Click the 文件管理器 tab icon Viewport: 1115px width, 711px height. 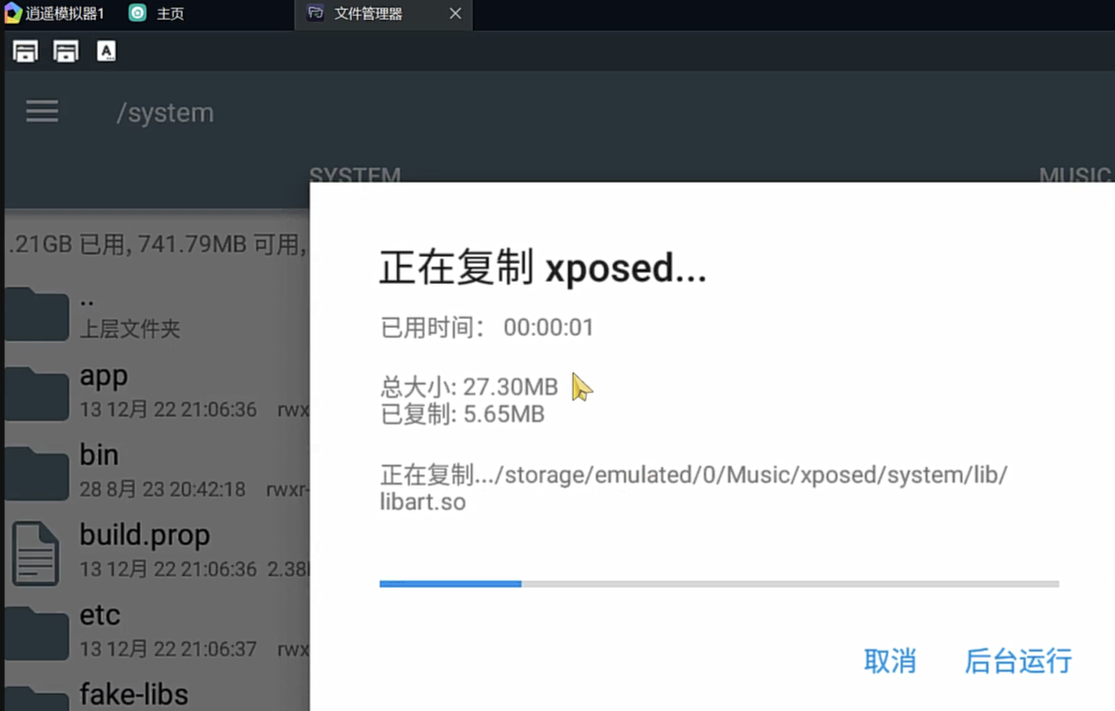[315, 13]
